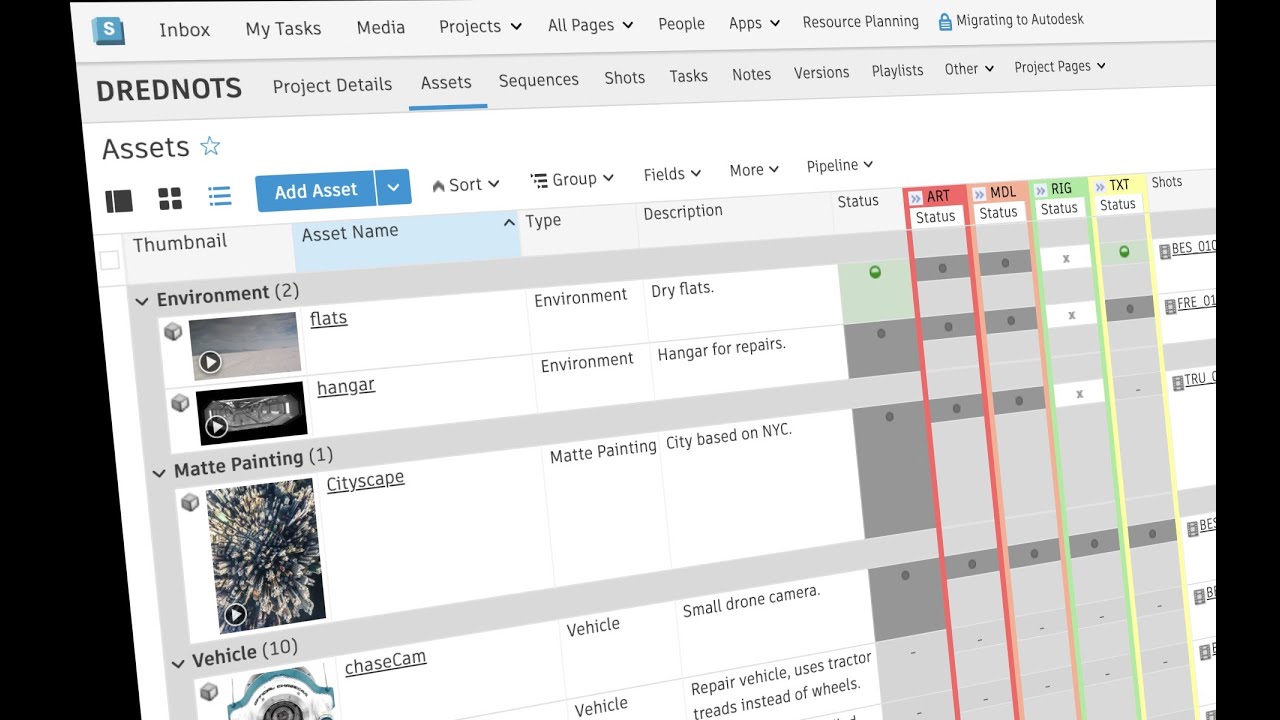Screen dimensions: 1280x720
Task: Switch to Project Details tab
Action: [x=332, y=85]
